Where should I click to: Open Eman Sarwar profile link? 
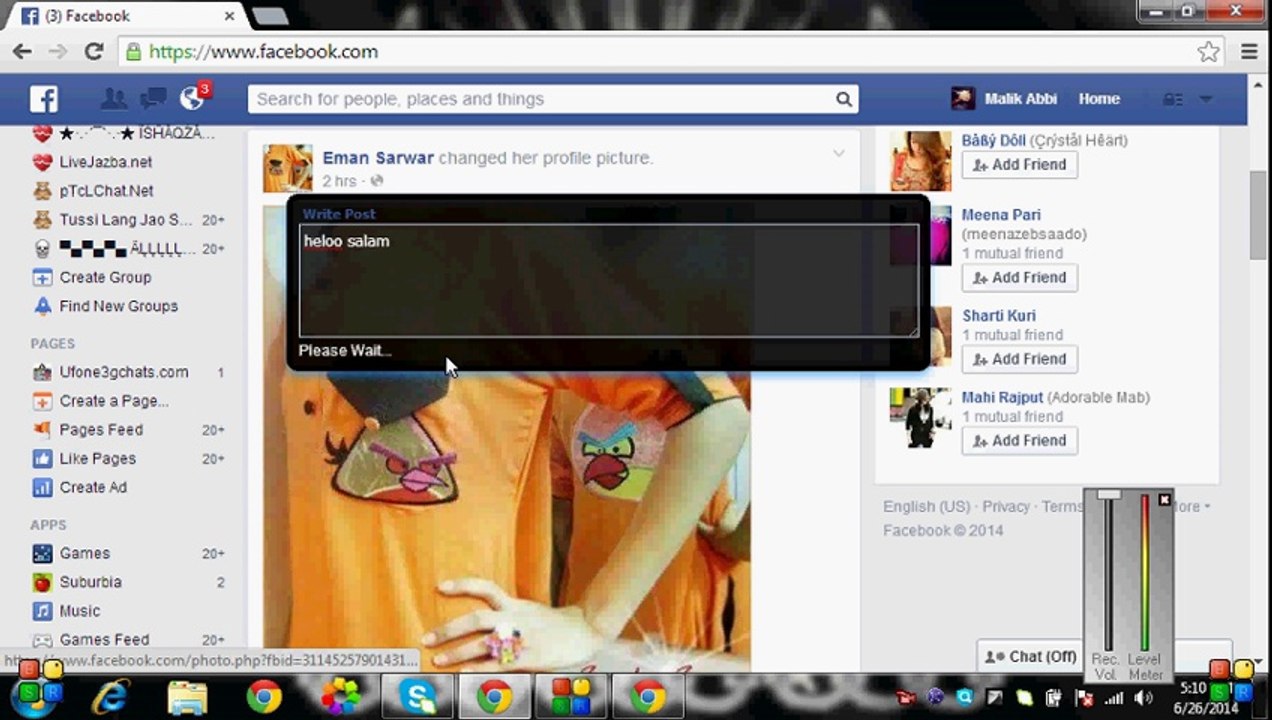pyautogui.click(x=378, y=158)
